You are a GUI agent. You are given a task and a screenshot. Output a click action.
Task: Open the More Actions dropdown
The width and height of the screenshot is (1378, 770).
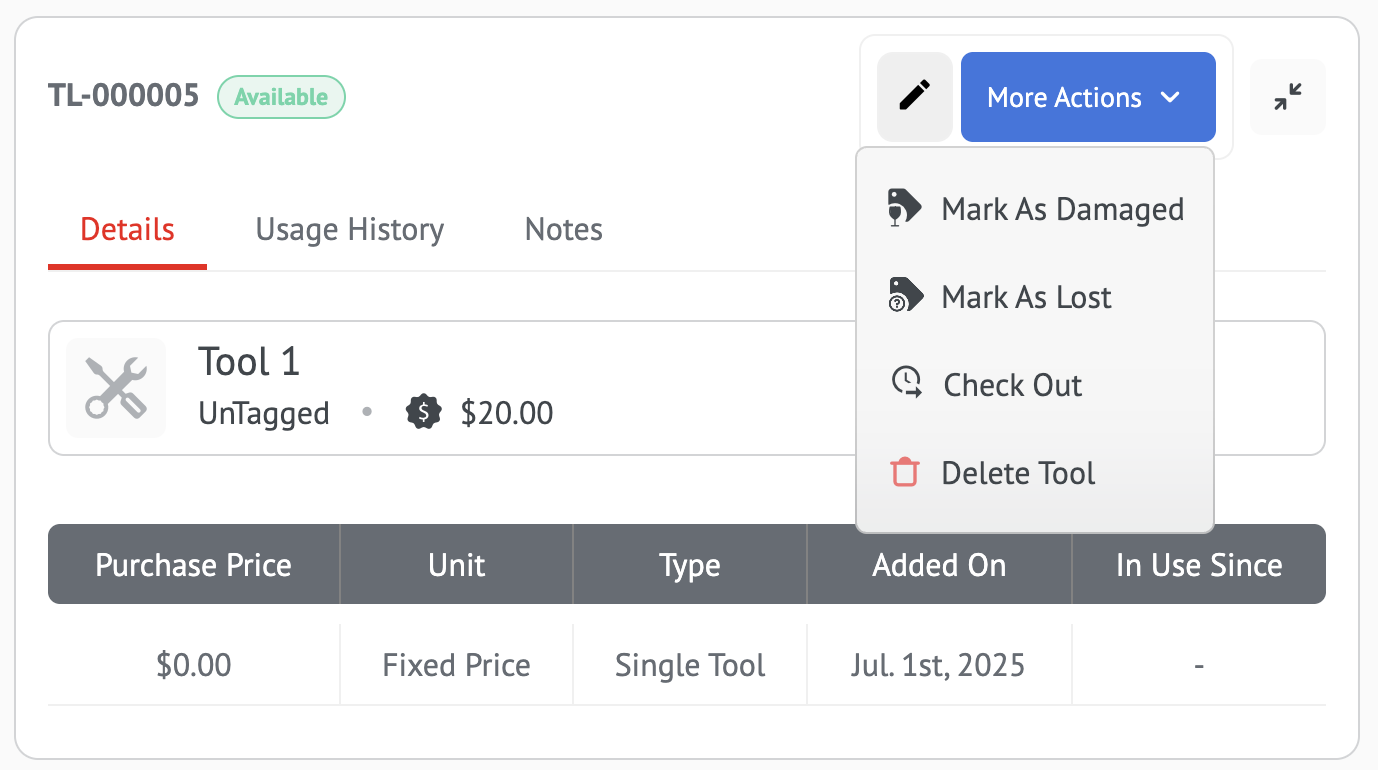coord(1065,97)
